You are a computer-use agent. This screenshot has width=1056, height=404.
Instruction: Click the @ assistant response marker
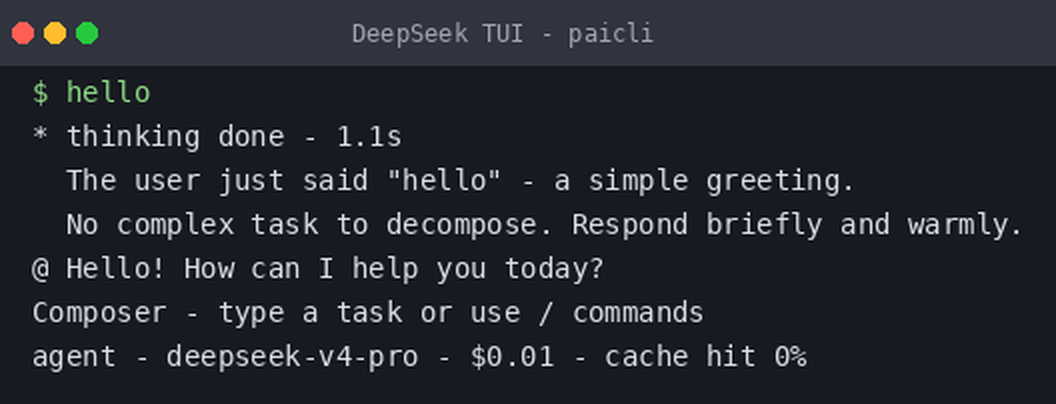pyautogui.click(x=40, y=270)
